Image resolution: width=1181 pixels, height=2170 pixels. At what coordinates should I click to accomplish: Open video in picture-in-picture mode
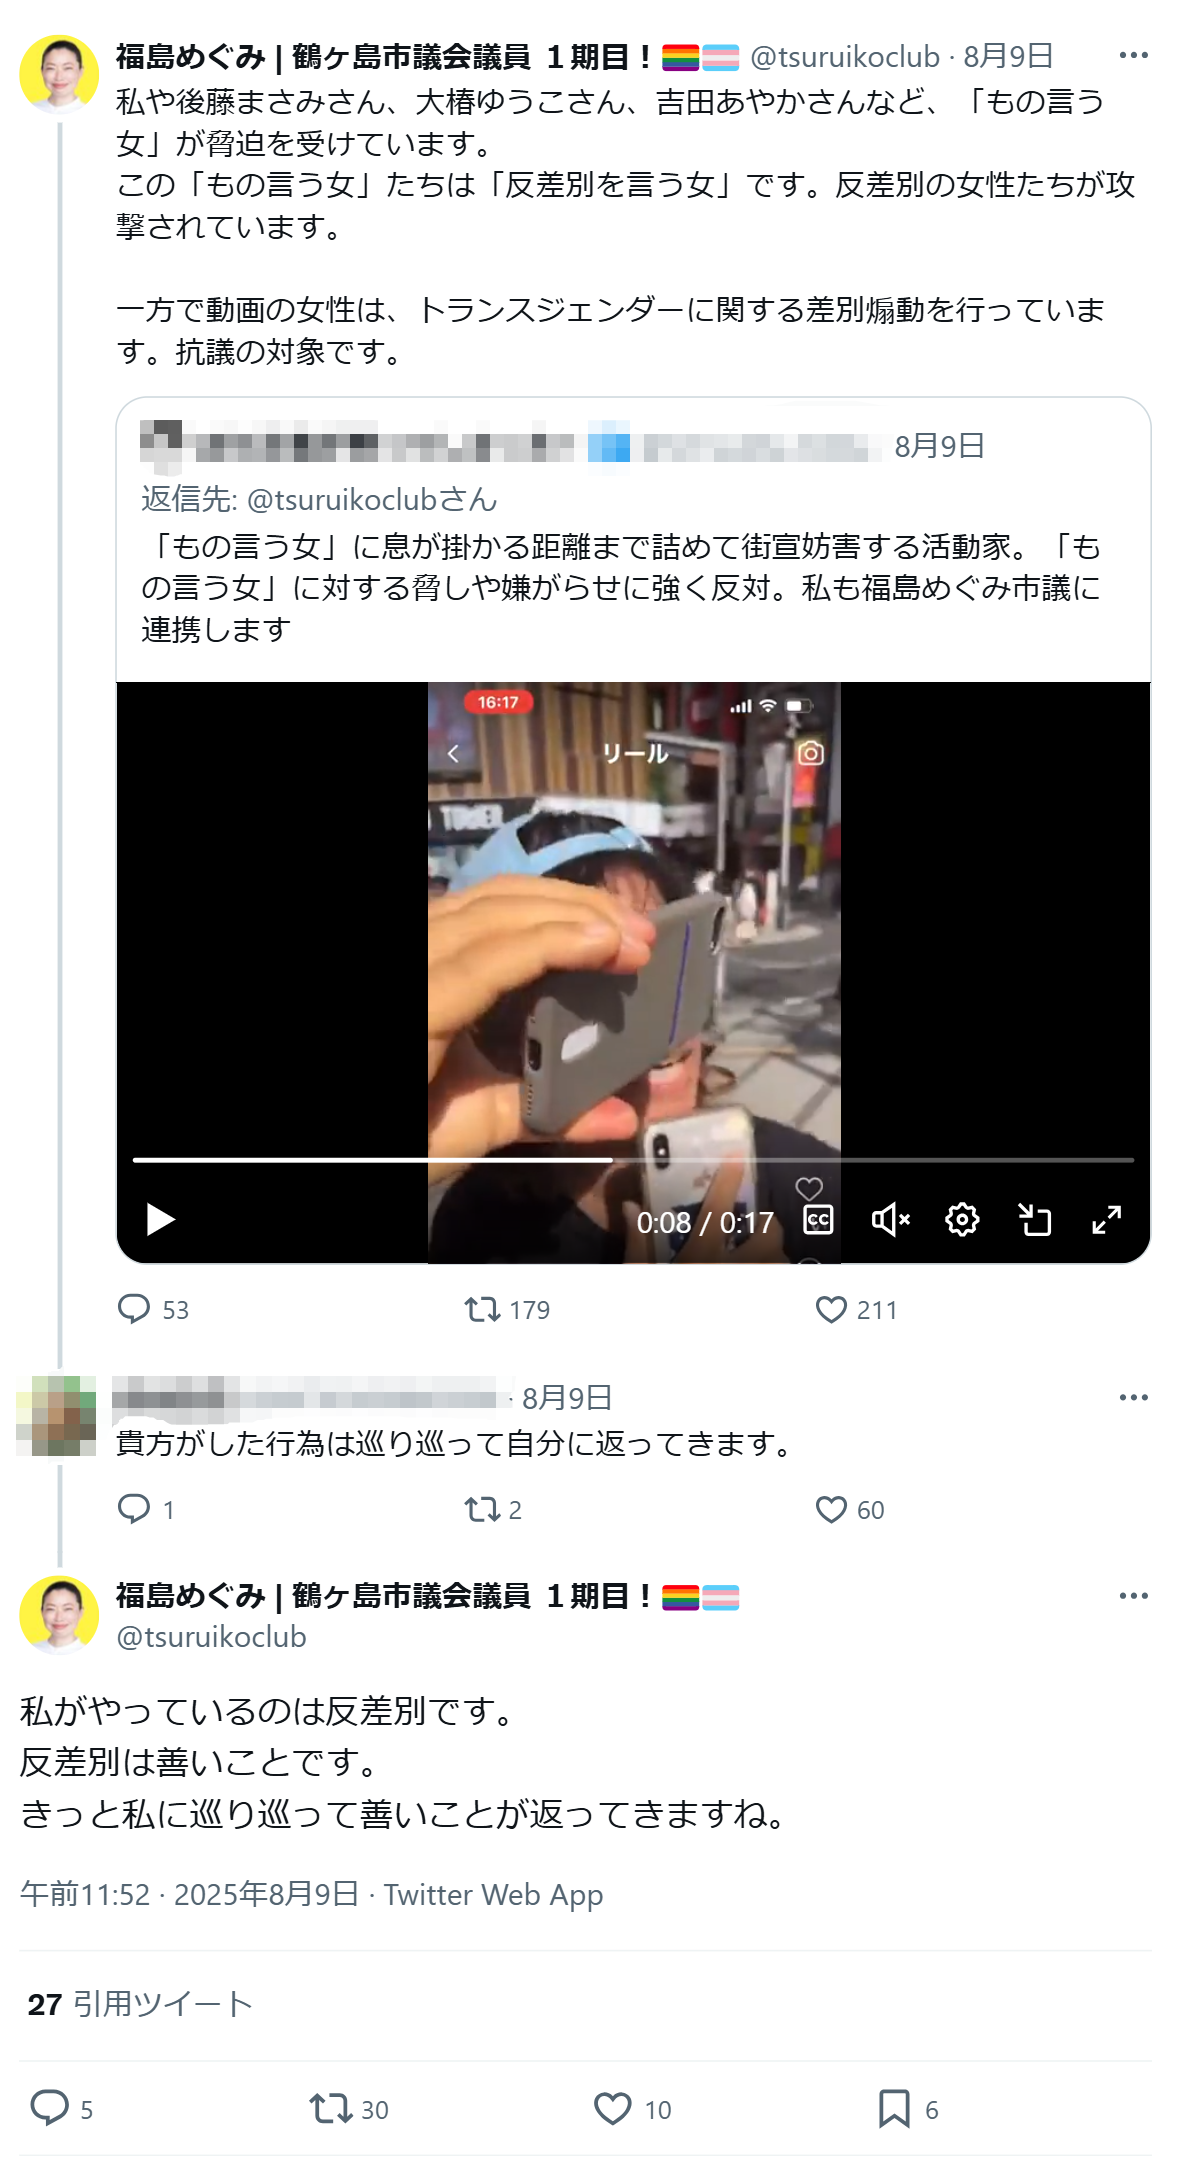(1034, 1219)
